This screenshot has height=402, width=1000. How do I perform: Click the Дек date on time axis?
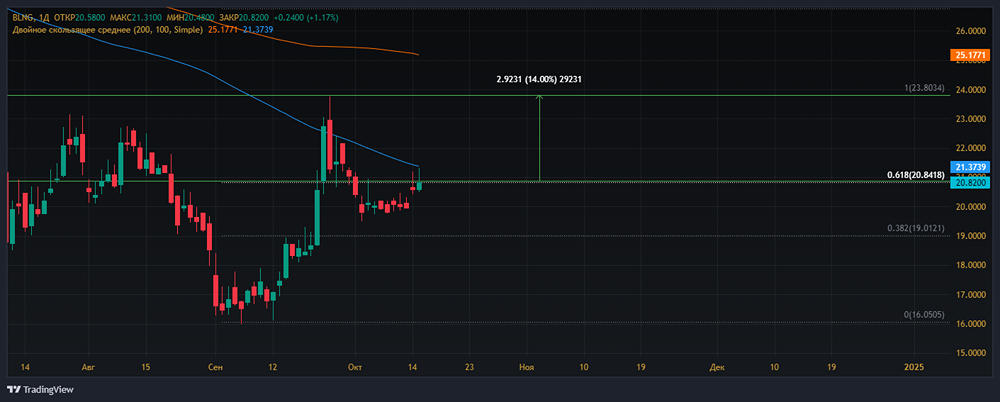(x=717, y=368)
